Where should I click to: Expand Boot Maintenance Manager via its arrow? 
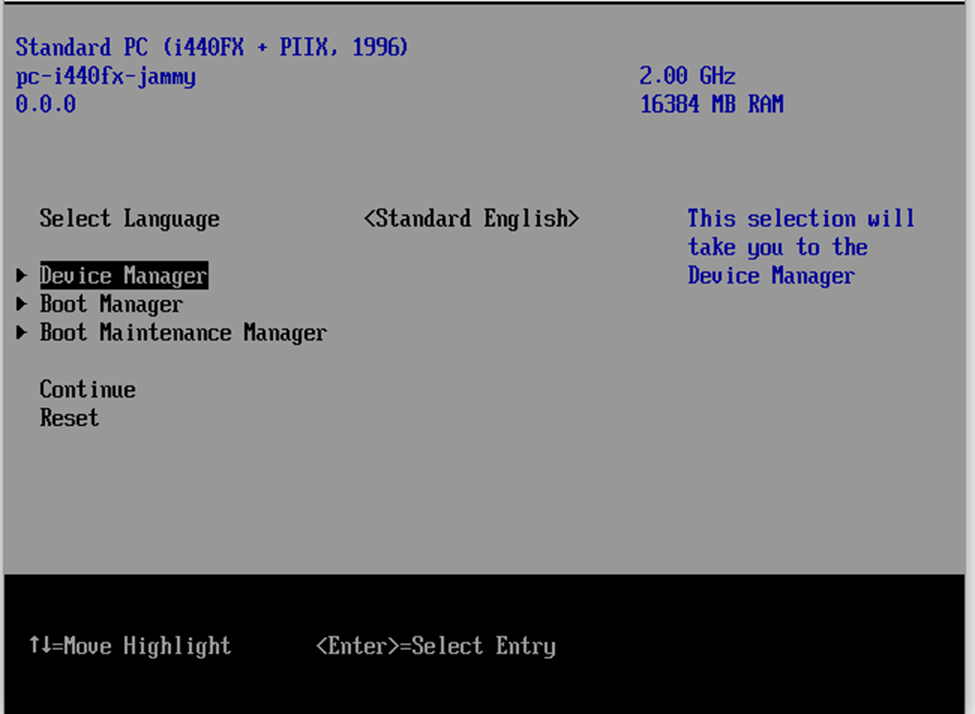tap(21, 332)
